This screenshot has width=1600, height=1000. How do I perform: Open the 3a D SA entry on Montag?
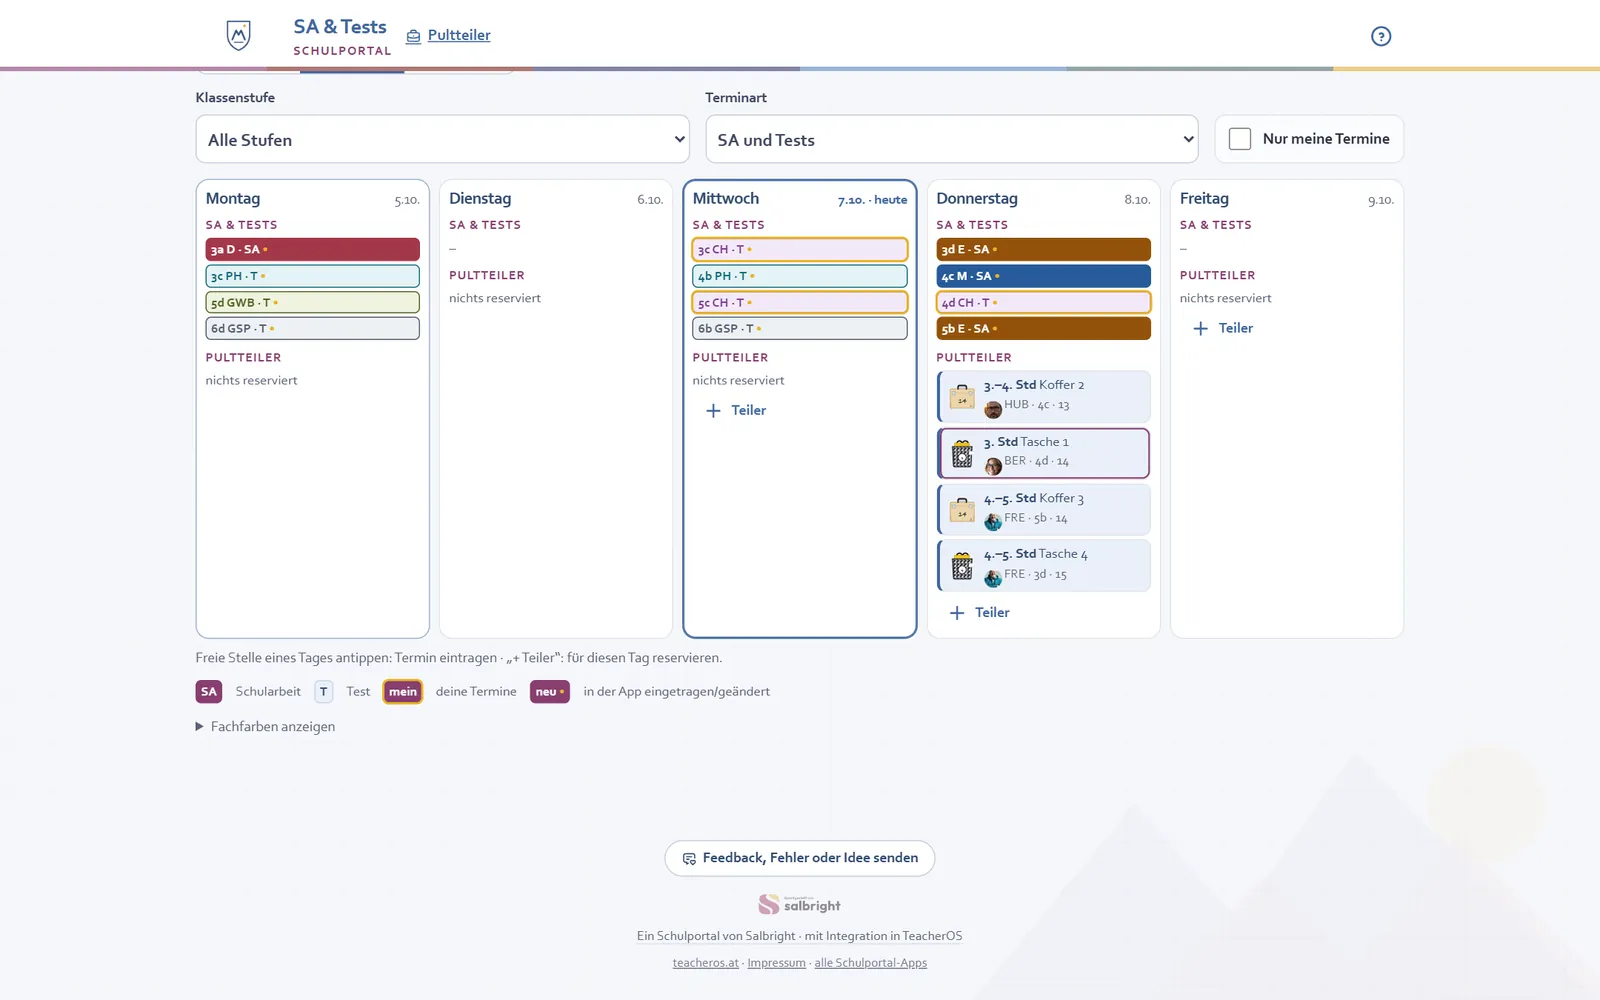point(313,250)
